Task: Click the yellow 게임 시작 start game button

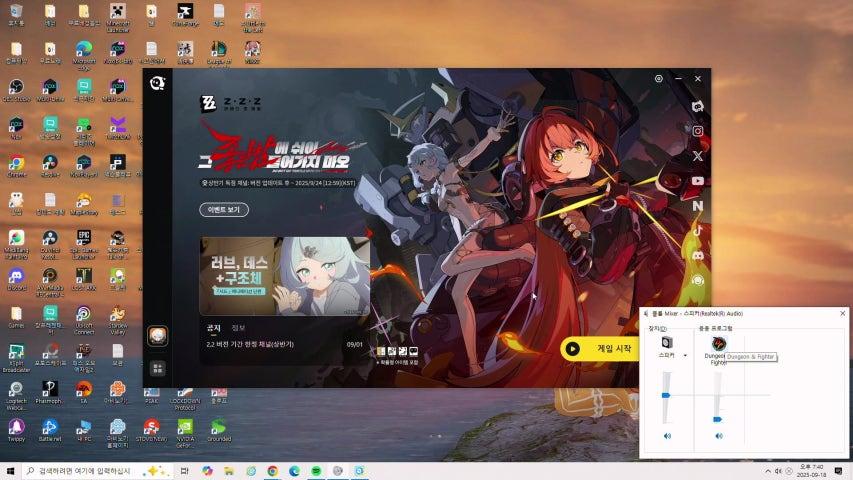Action: tap(599, 349)
